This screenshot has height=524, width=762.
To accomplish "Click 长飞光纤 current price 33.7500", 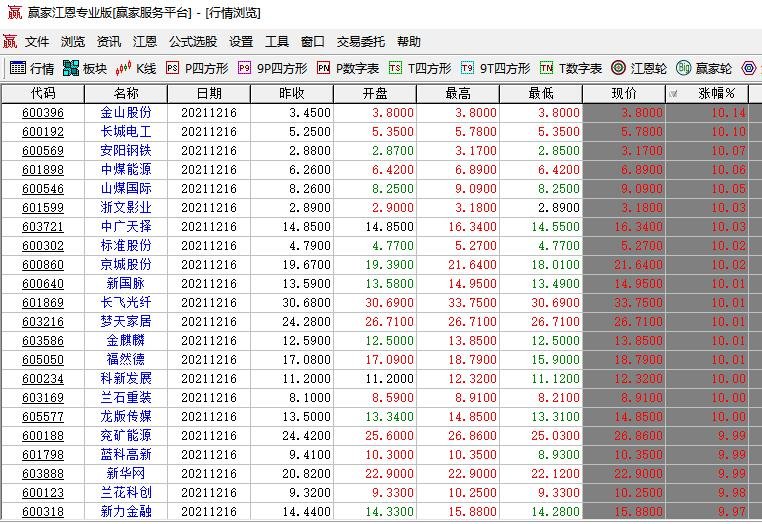I will (x=638, y=302).
